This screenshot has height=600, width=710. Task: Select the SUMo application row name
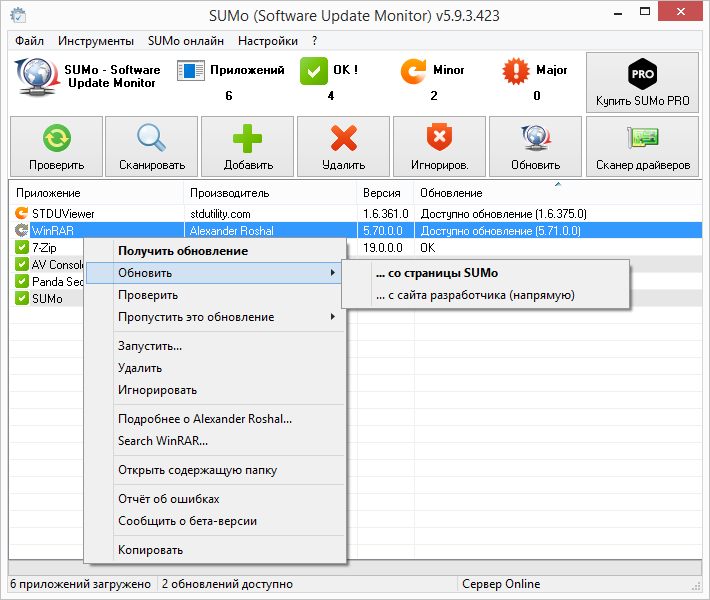click(x=47, y=298)
